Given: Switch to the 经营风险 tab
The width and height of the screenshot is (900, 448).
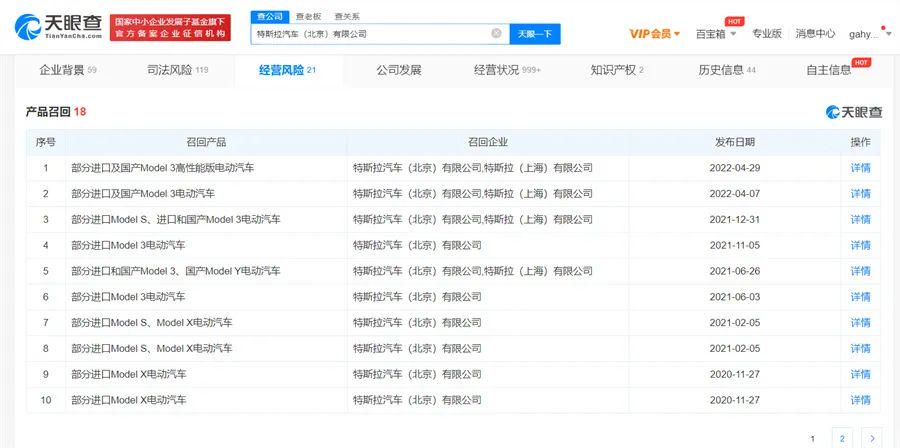Looking at the screenshot, I should 288,71.
